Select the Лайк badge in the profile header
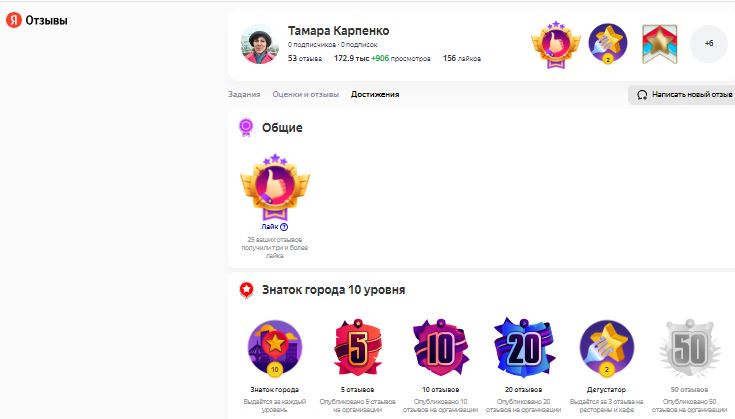This screenshot has width=735, height=419. point(555,44)
